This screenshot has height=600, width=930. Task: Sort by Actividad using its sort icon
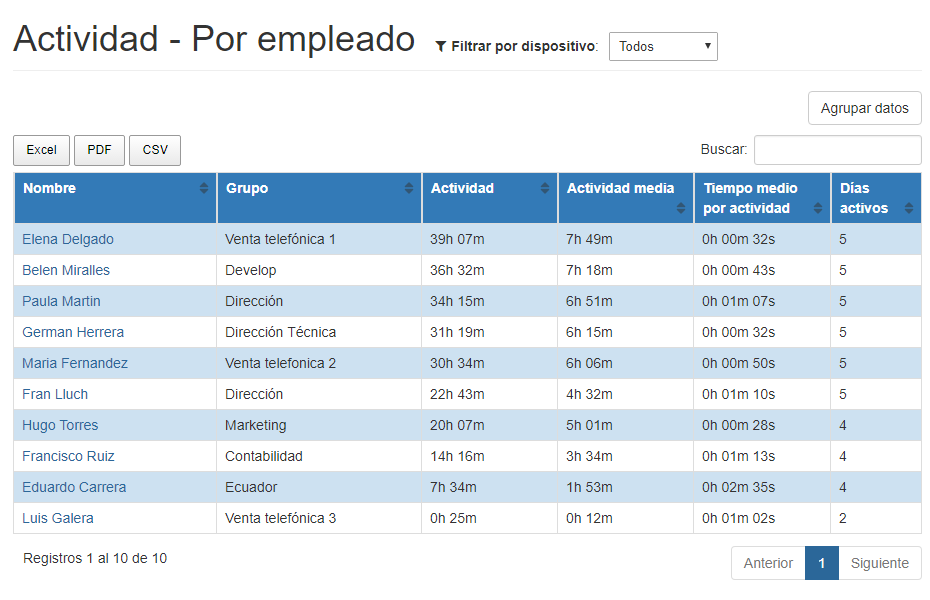(544, 188)
